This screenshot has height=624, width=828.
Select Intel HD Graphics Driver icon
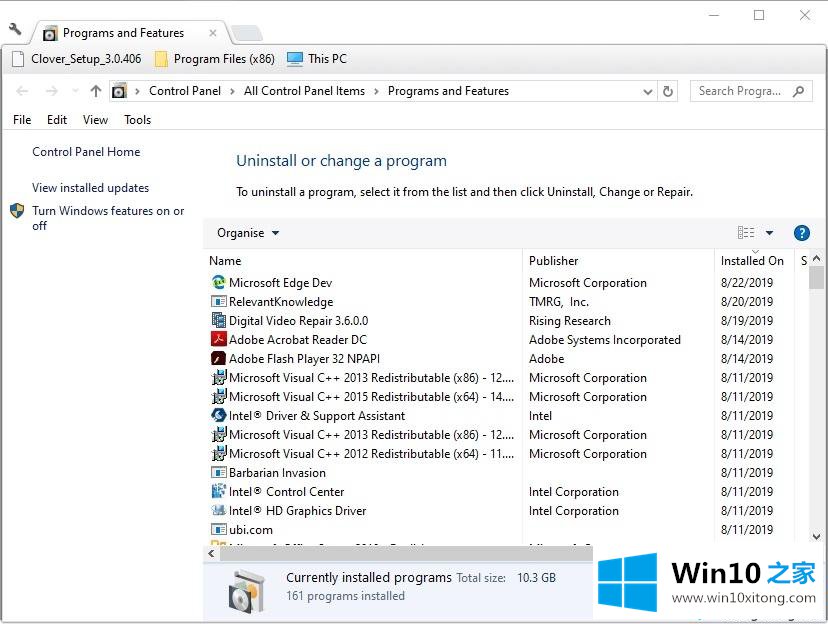pos(218,510)
